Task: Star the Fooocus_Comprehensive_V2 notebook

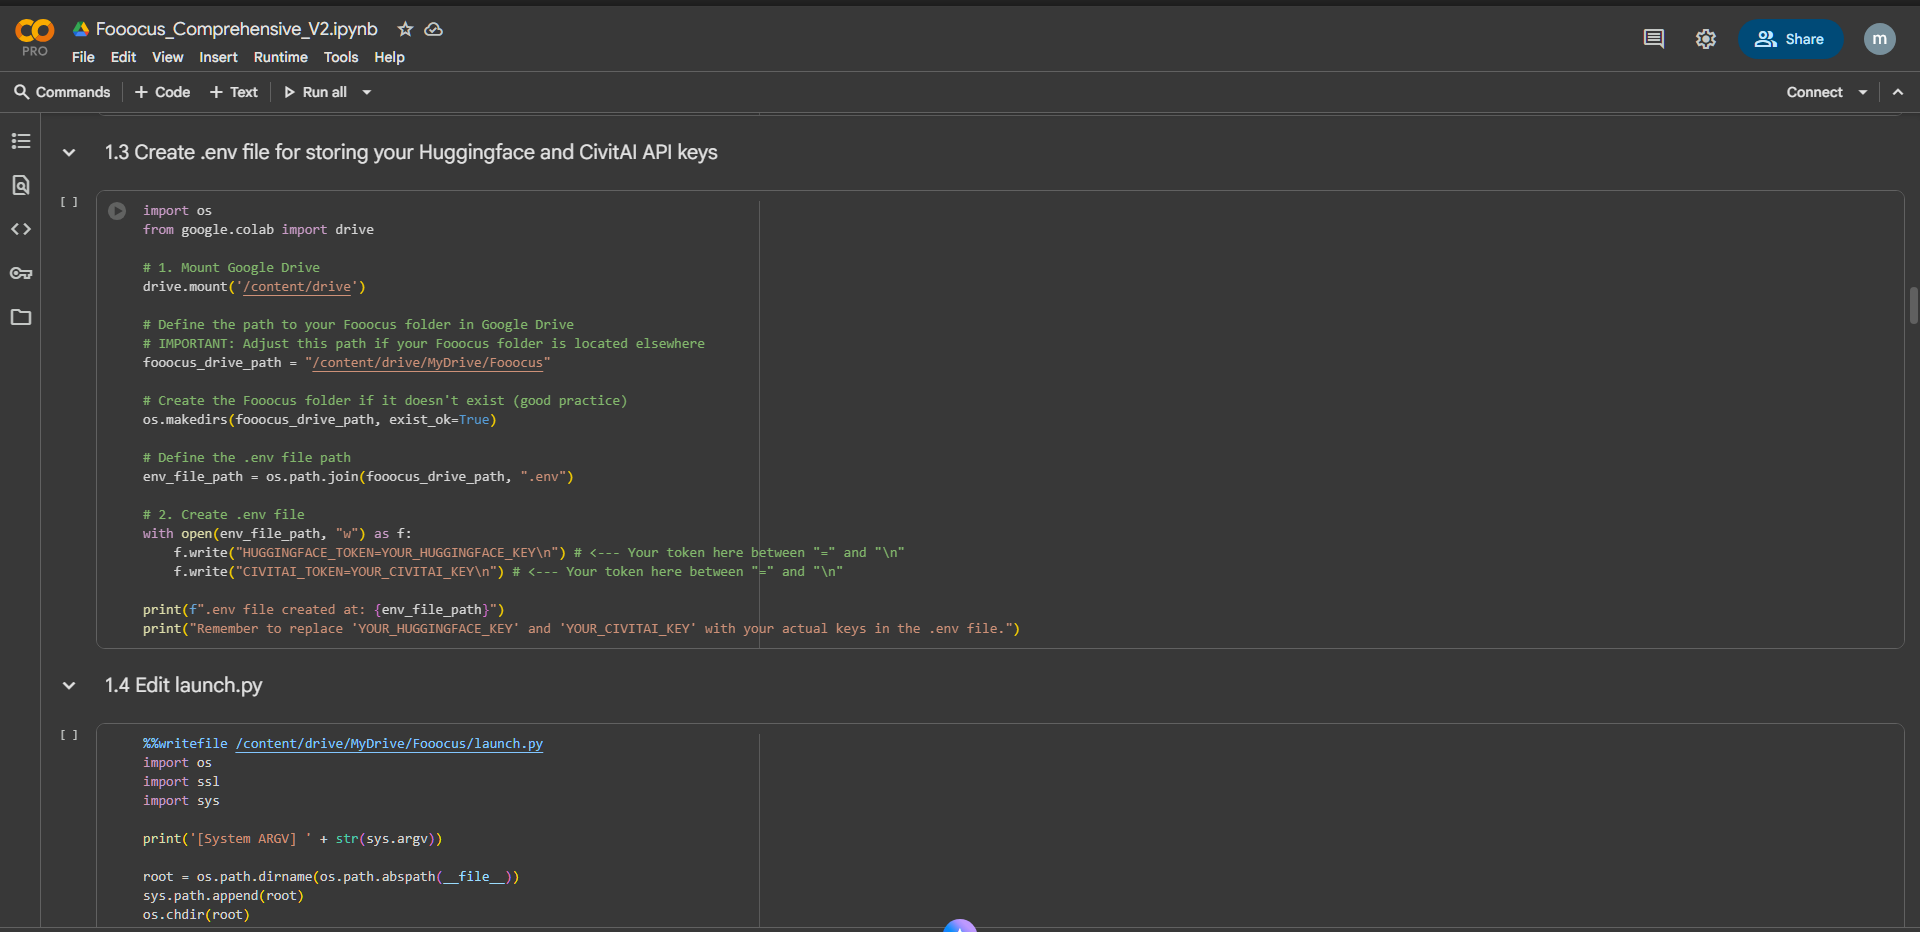Action: click(405, 29)
